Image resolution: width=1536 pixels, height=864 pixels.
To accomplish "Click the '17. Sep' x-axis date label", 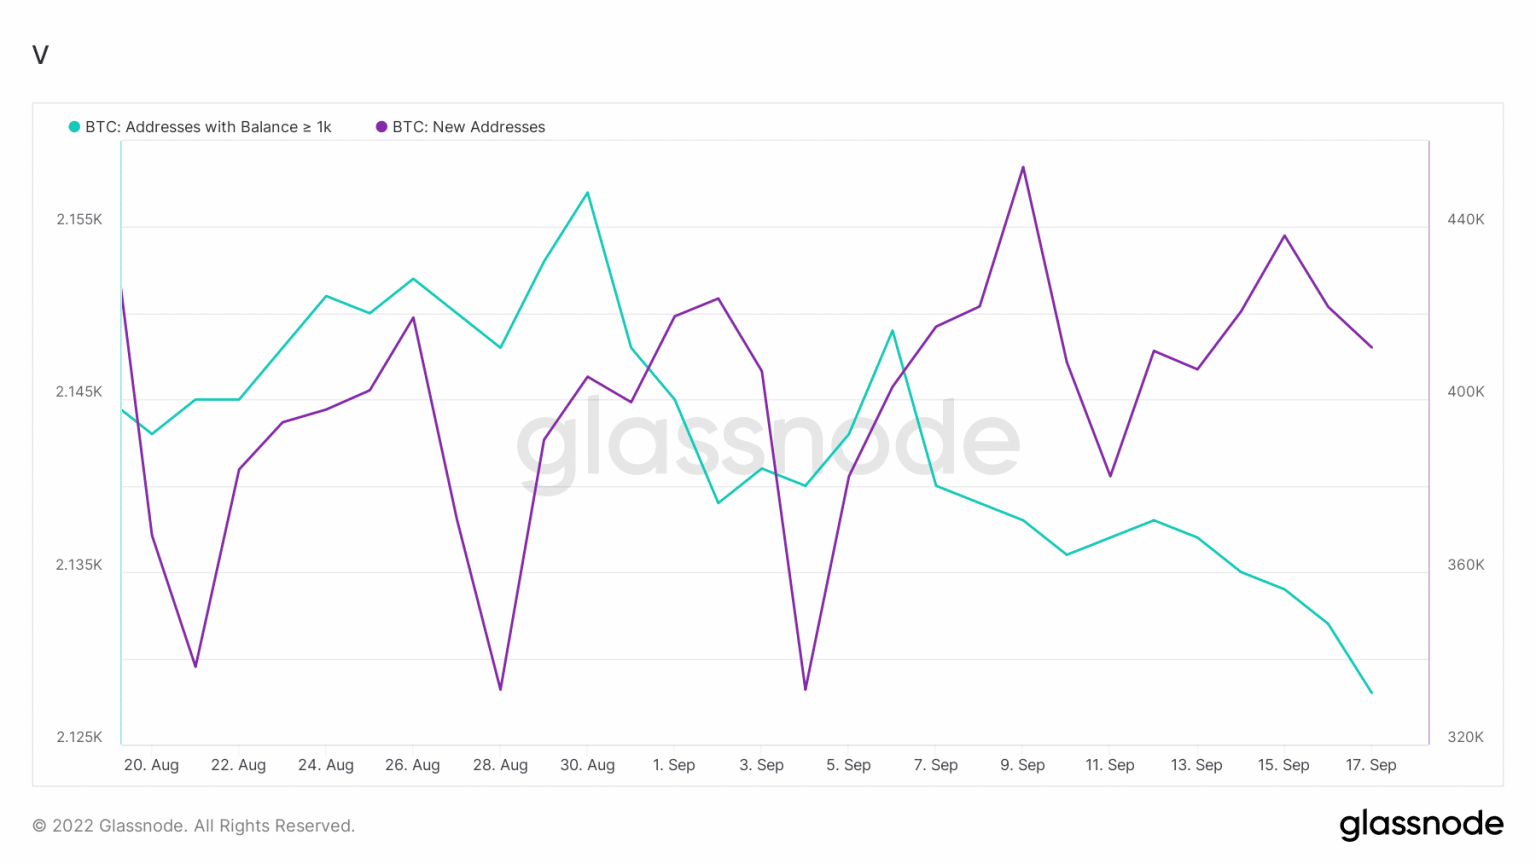I will (x=1370, y=765).
